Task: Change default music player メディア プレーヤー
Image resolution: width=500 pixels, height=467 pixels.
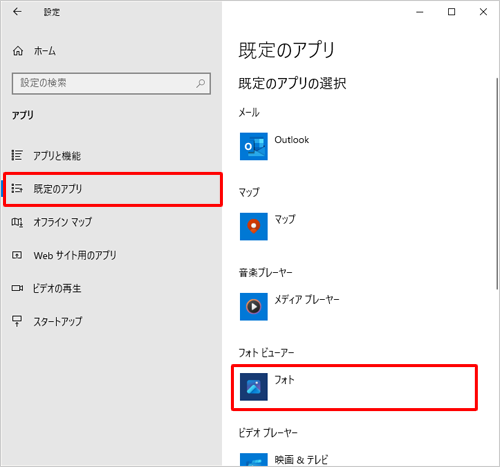Action: [307, 300]
